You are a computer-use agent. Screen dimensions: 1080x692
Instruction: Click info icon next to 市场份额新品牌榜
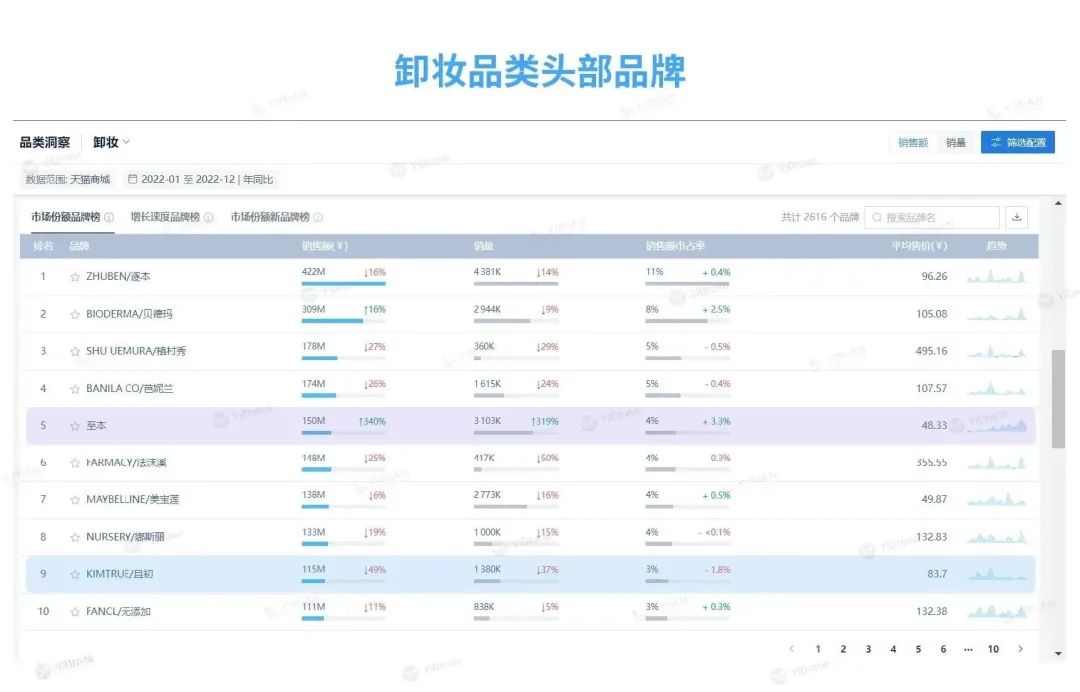point(318,218)
